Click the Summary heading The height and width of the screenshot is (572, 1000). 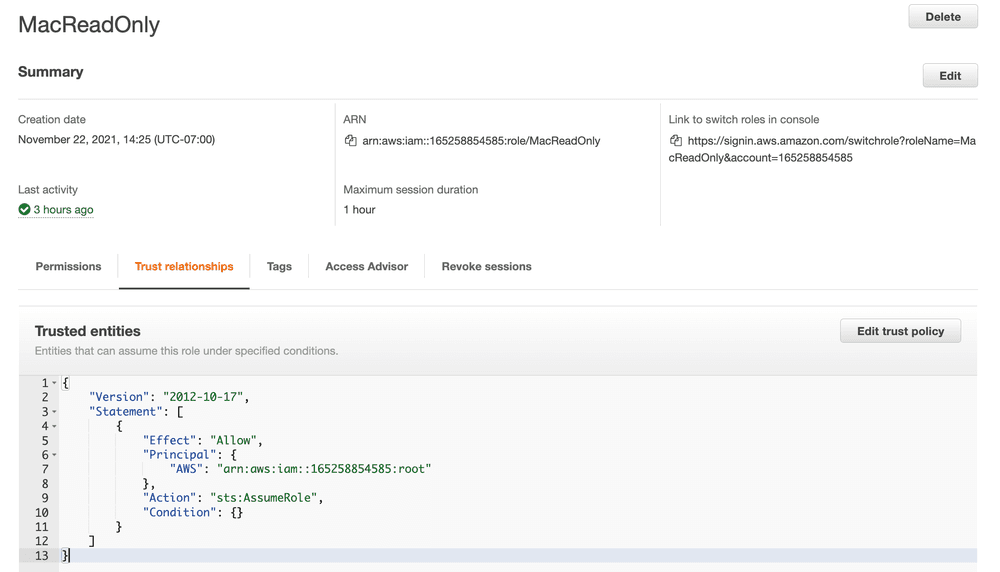(x=50, y=72)
